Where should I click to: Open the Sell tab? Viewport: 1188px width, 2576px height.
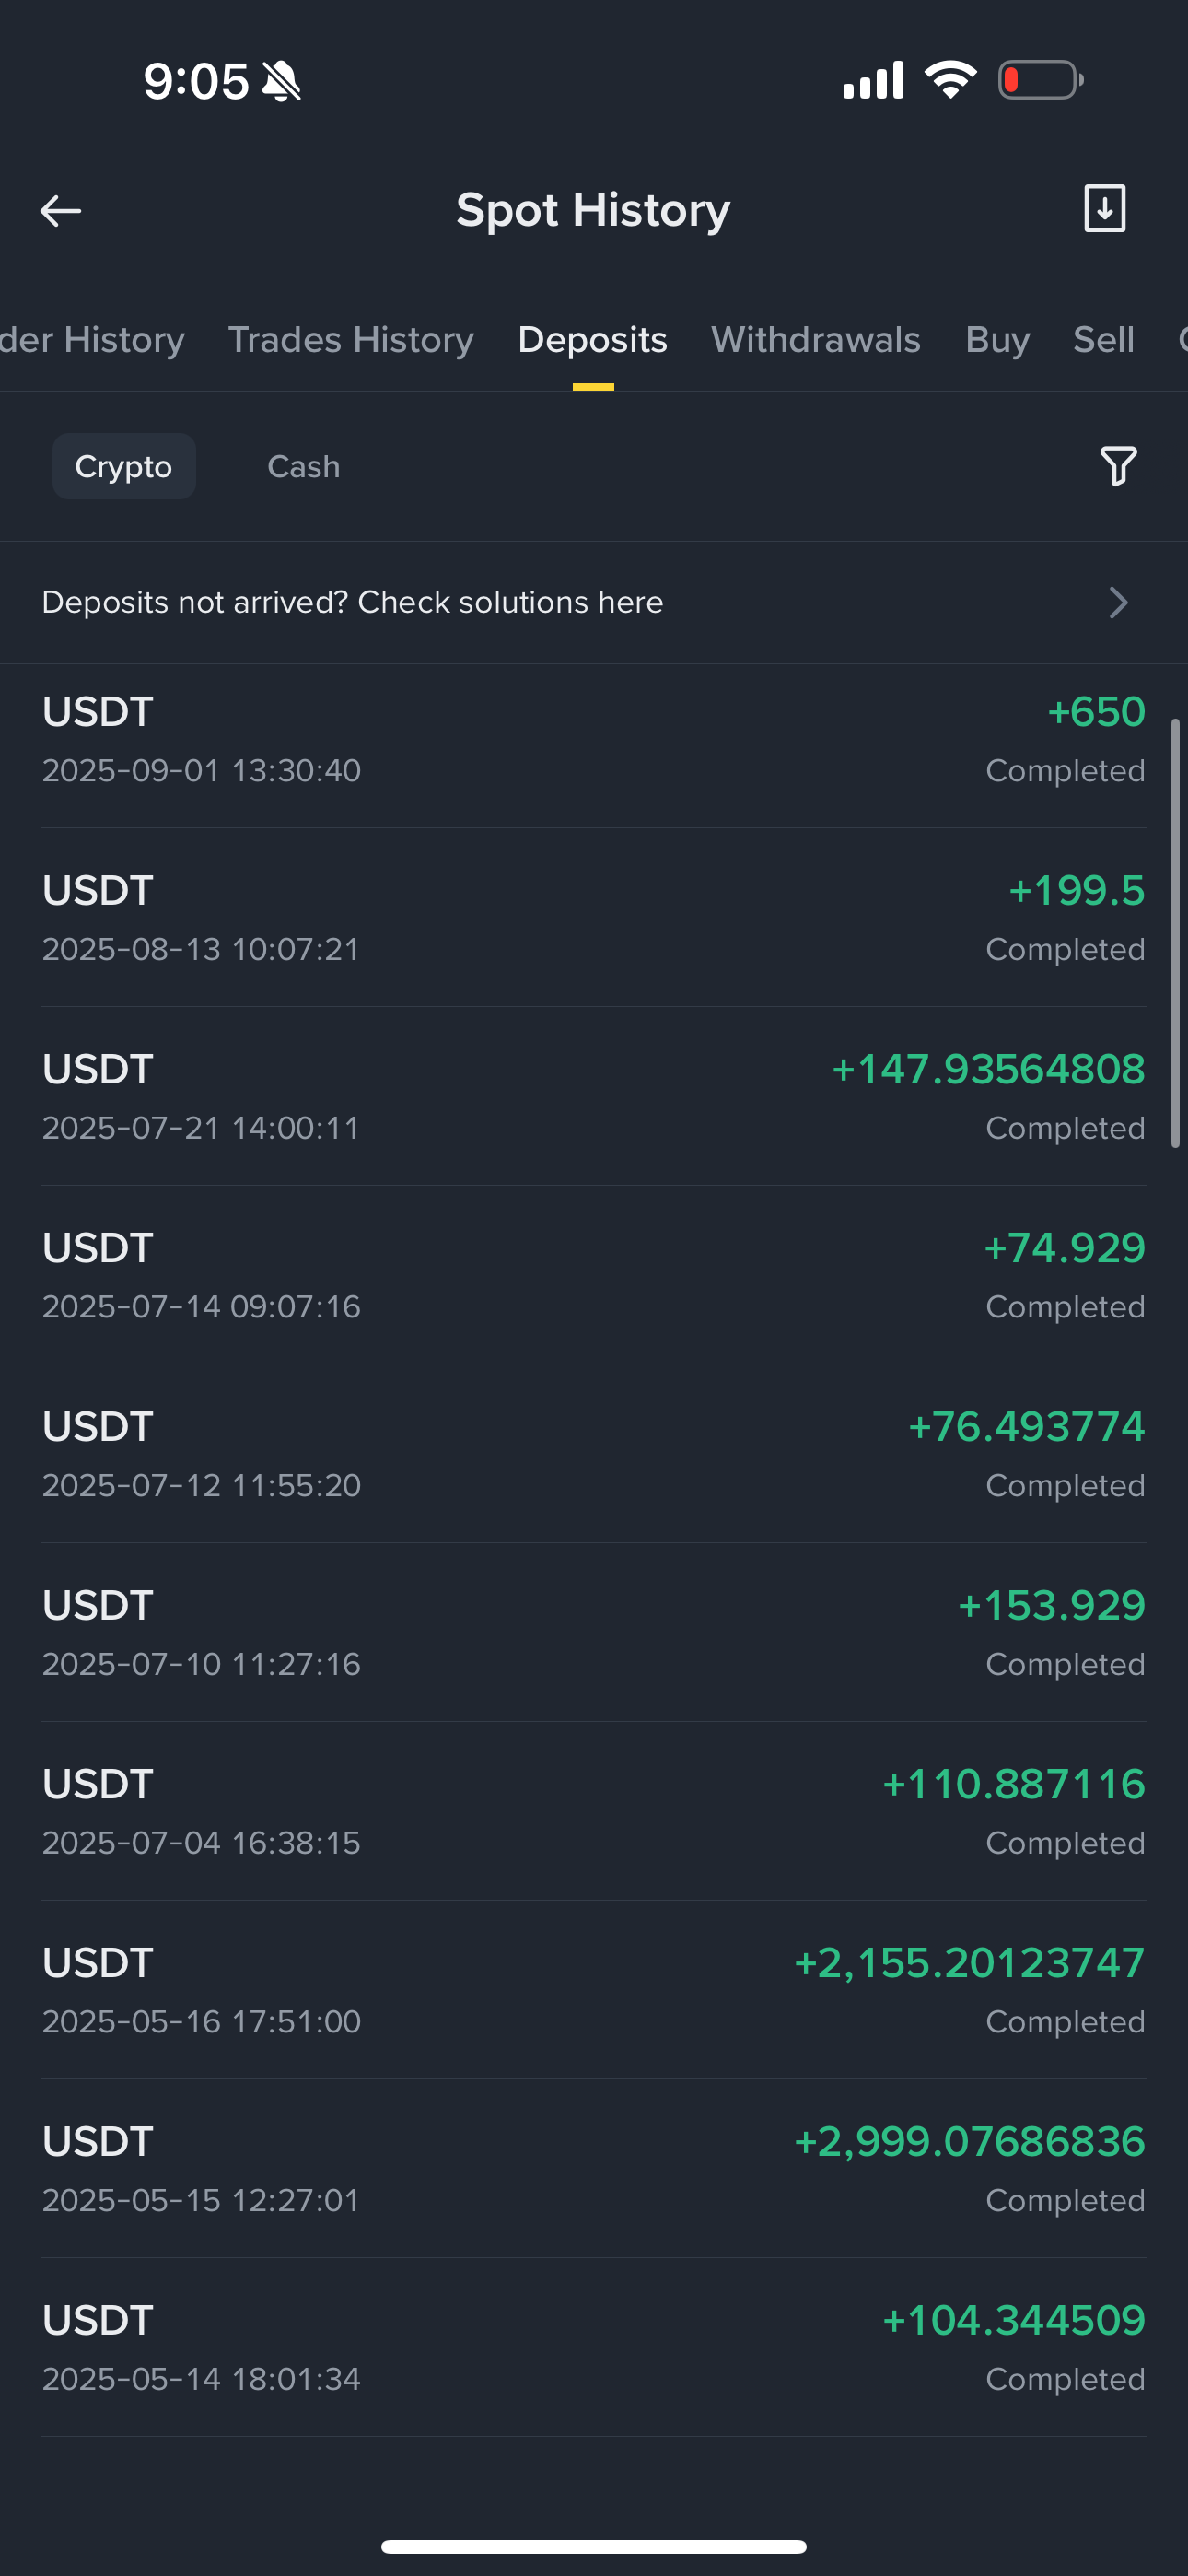[x=1103, y=340]
